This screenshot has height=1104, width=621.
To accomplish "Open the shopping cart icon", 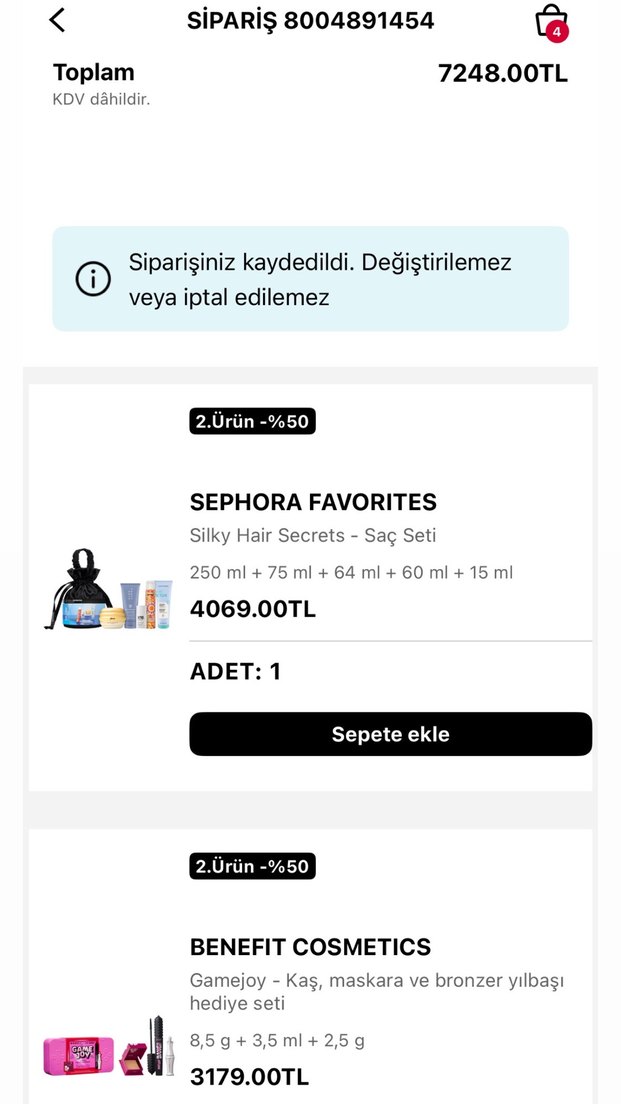I will coord(552,21).
